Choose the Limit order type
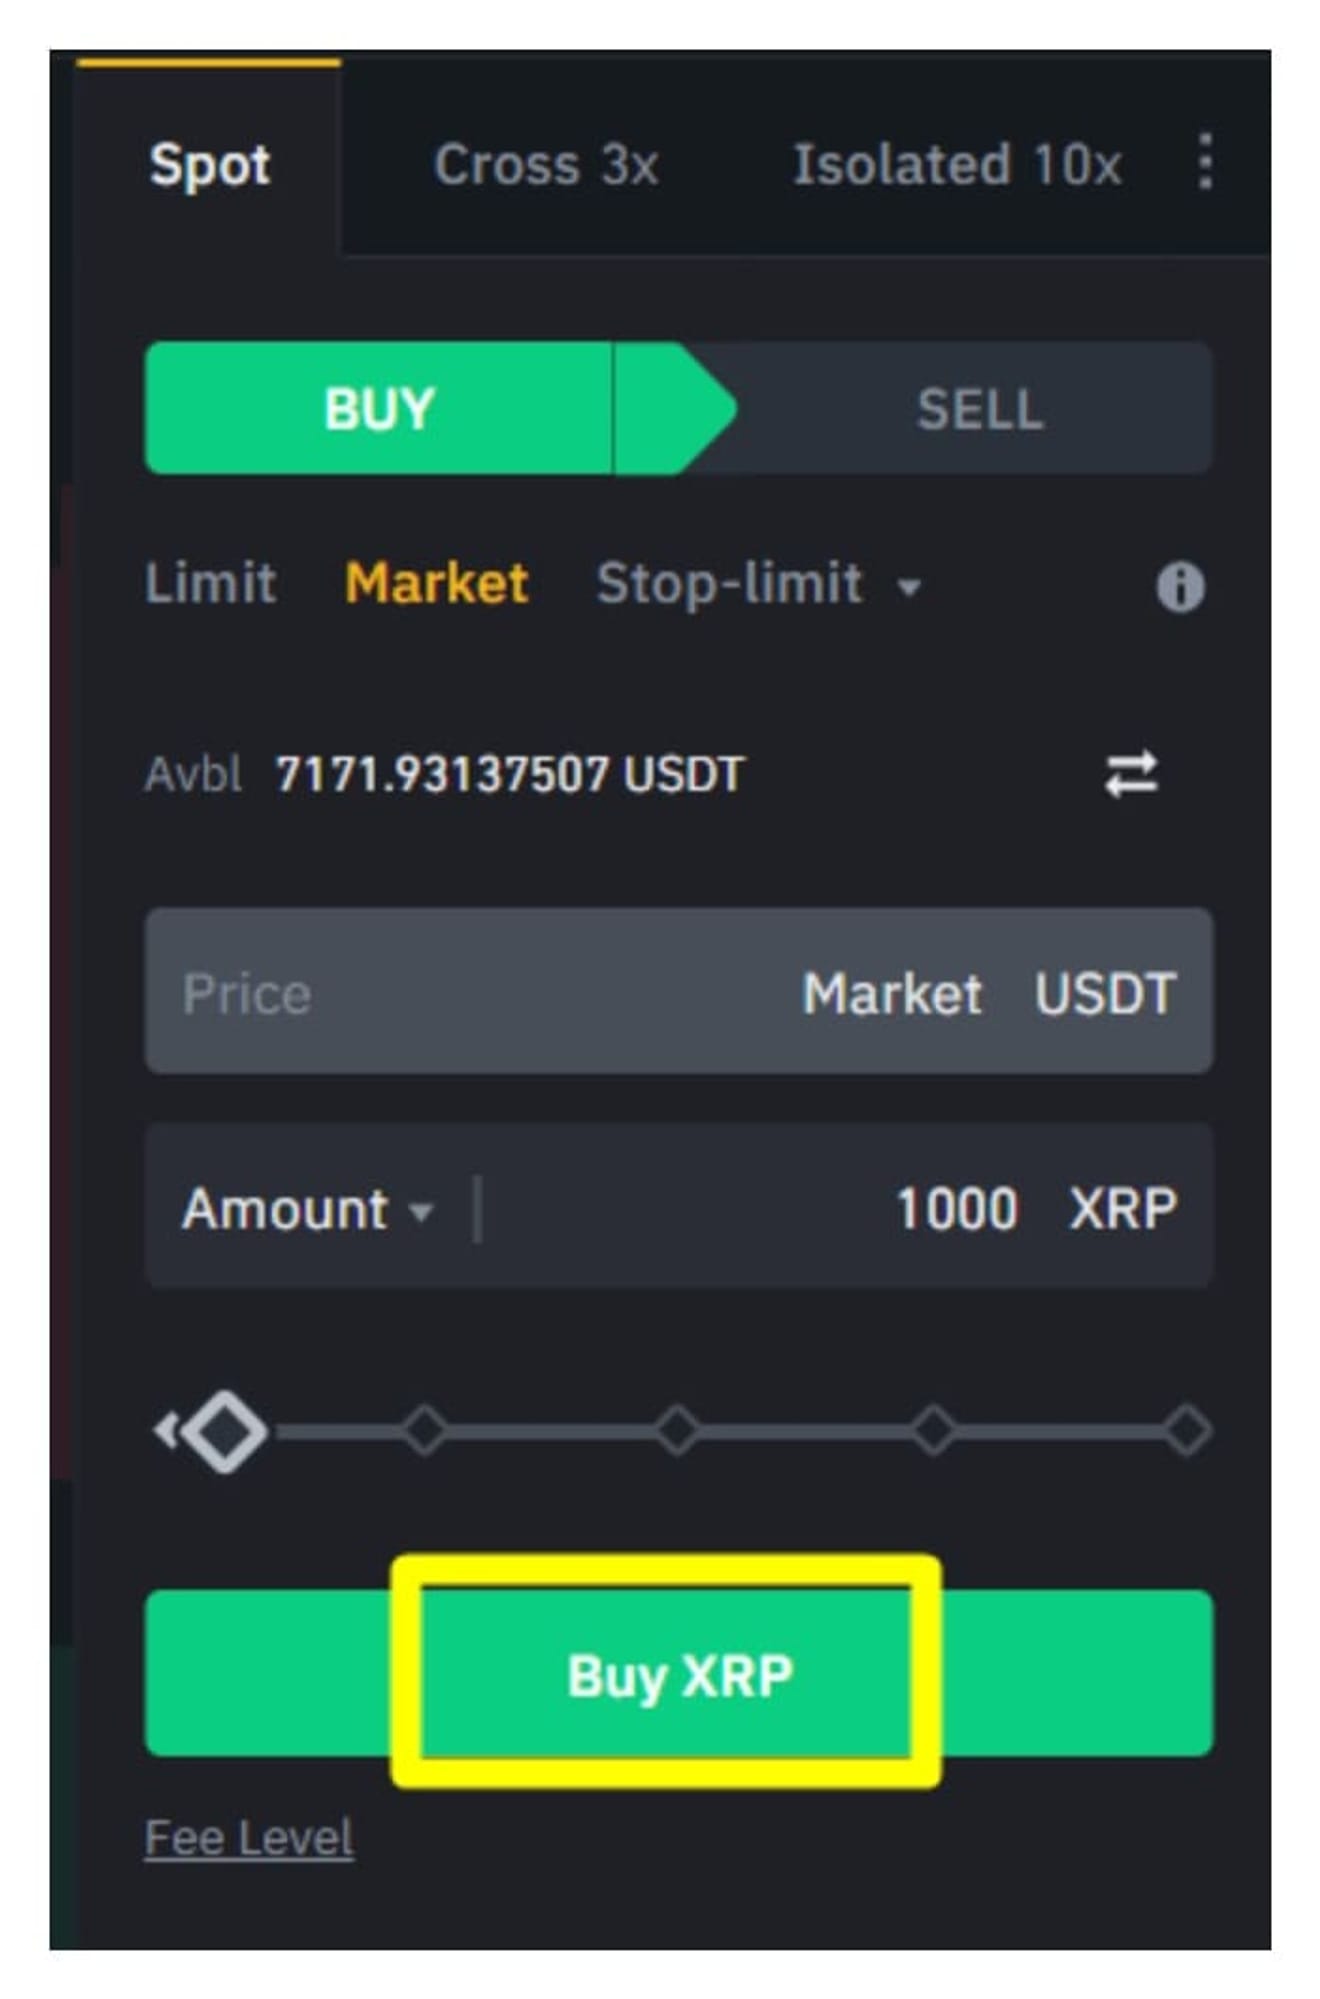Viewport: 1320px width, 1999px height. (210, 583)
